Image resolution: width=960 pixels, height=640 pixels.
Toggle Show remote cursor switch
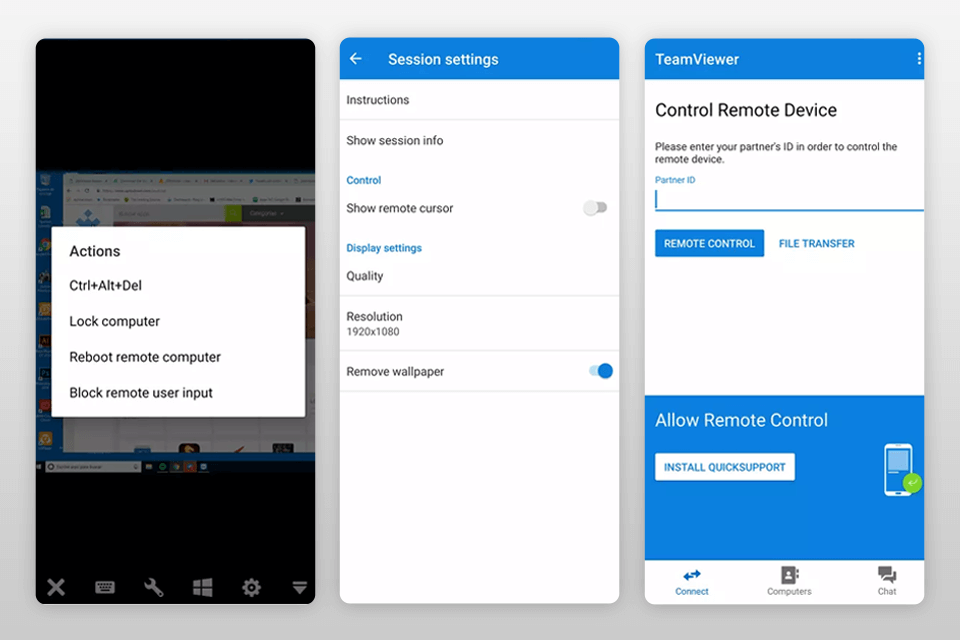click(x=595, y=208)
